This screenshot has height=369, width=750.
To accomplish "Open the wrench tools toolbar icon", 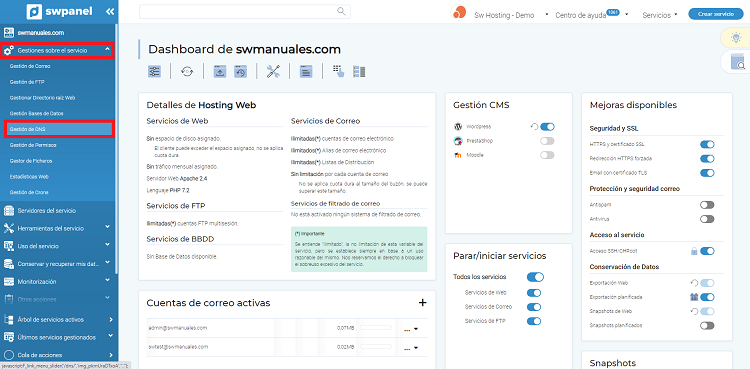I will 273,72.
